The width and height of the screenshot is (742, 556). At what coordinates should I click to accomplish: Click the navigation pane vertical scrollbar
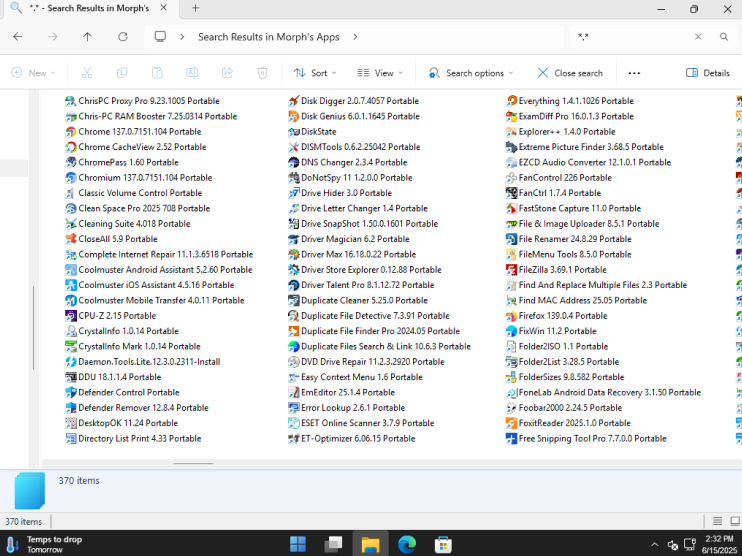33,327
